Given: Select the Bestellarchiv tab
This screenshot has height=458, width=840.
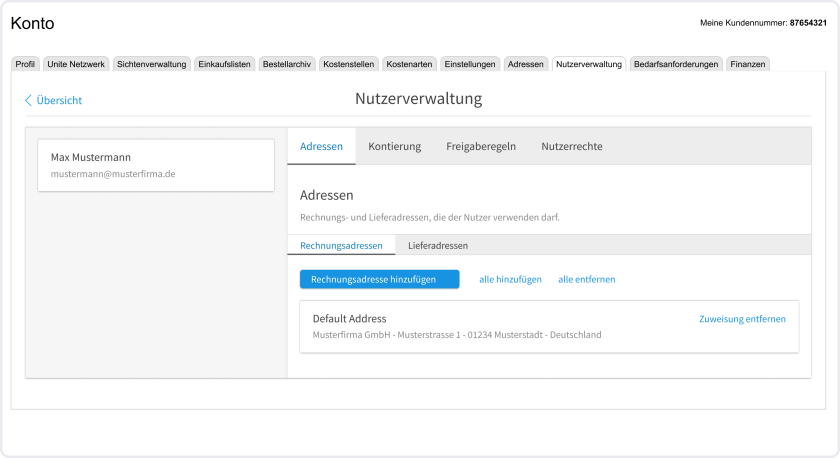Looking at the screenshot, I should click(287, 64).
